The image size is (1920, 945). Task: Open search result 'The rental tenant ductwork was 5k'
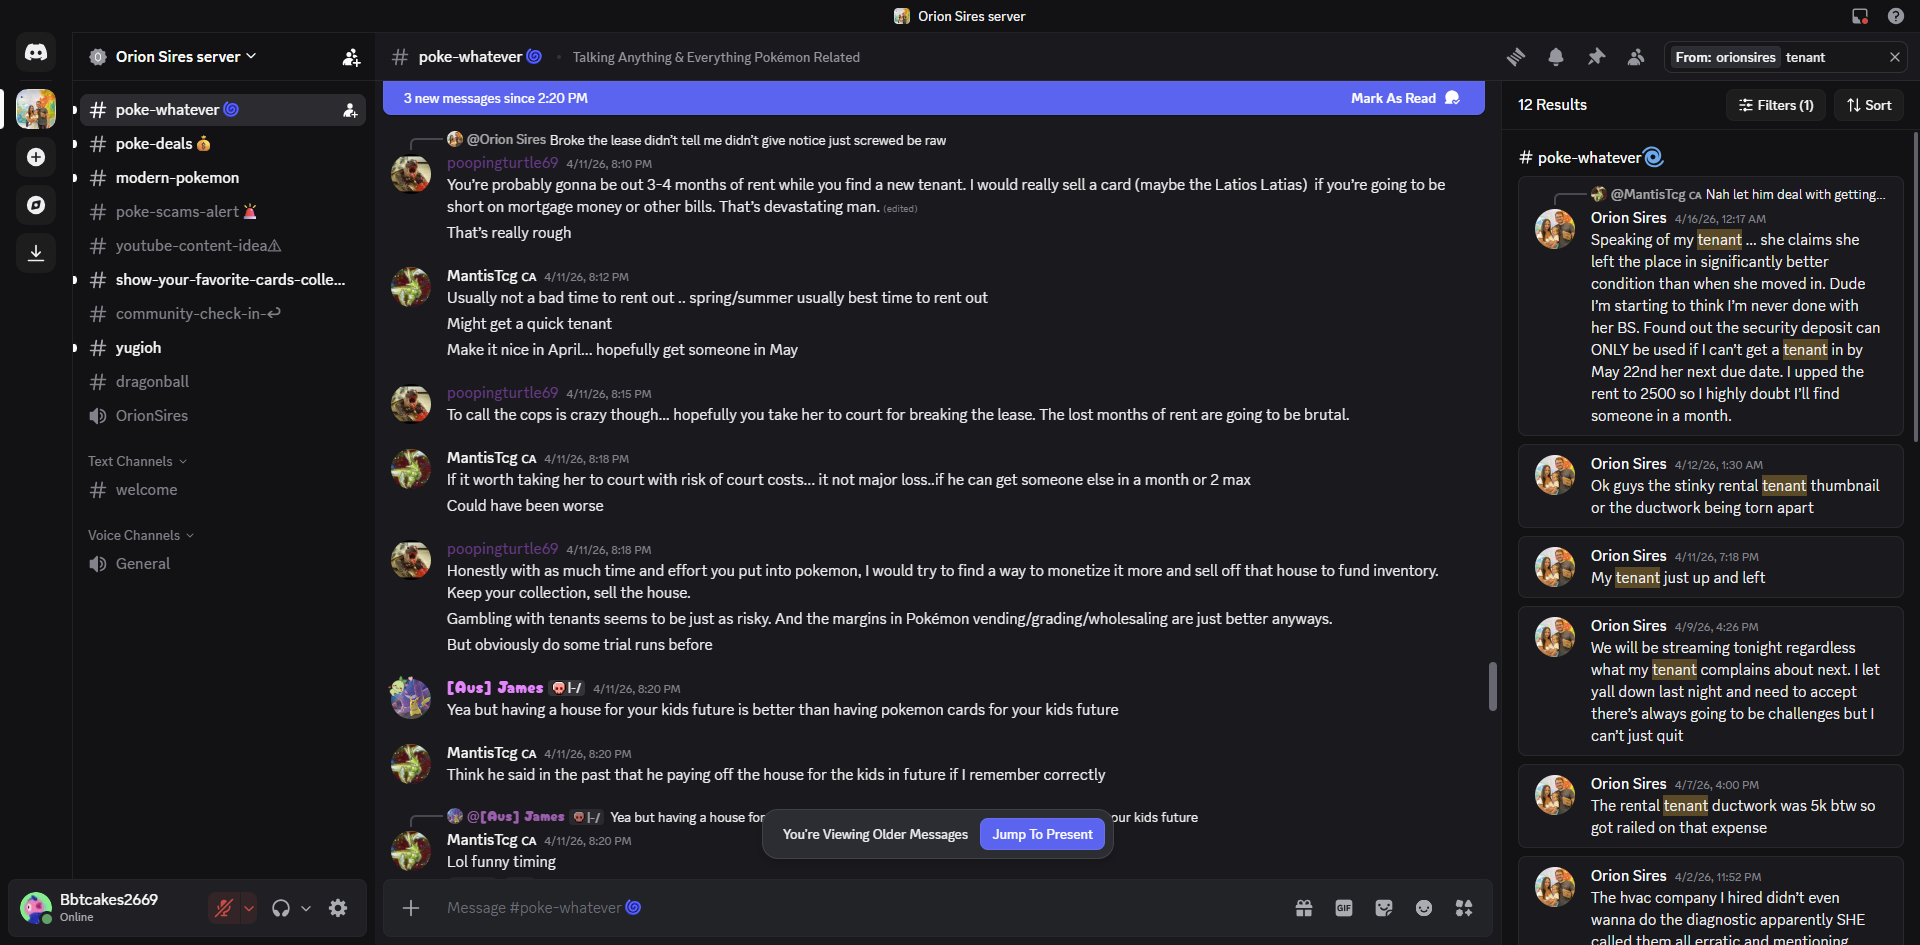[x=1710, y=806]
